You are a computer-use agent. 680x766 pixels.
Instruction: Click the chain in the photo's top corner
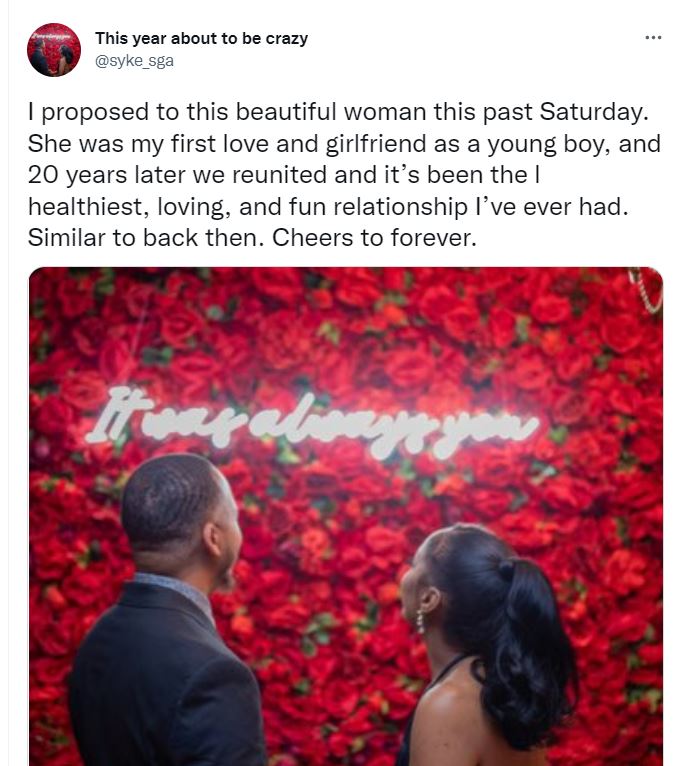646,289
